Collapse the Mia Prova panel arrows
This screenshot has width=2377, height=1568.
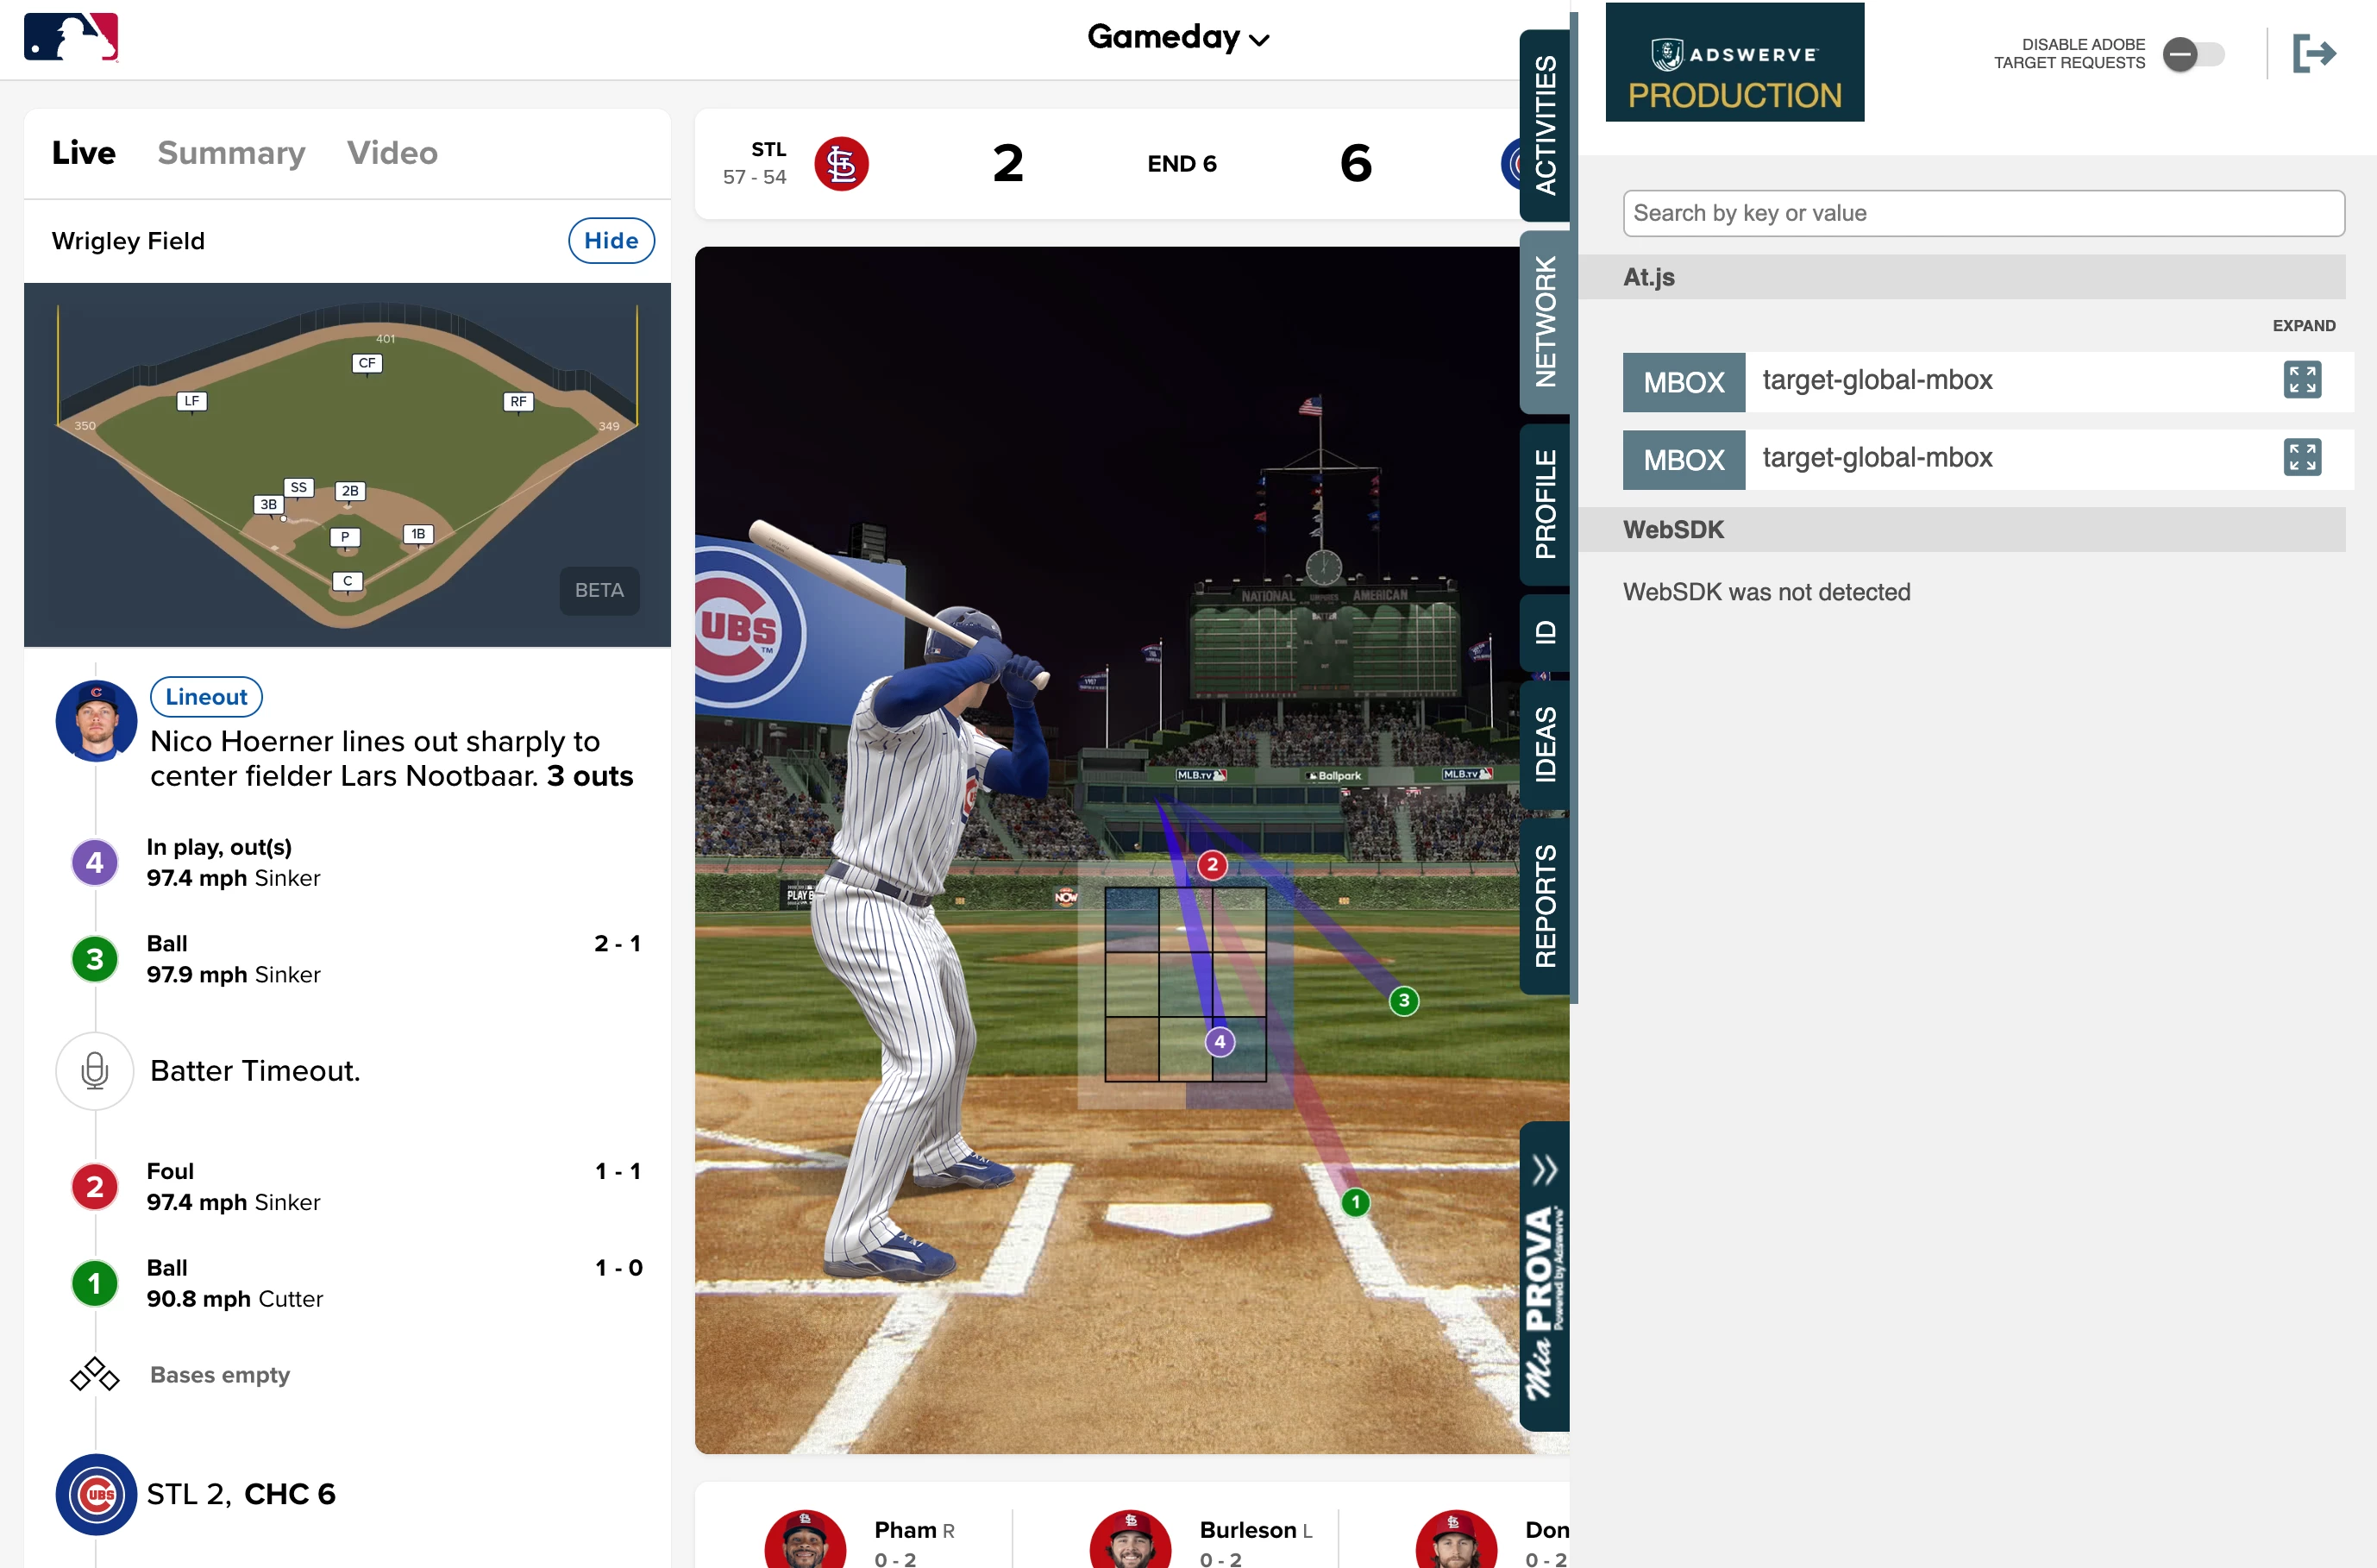[x=1544, y=1169]
